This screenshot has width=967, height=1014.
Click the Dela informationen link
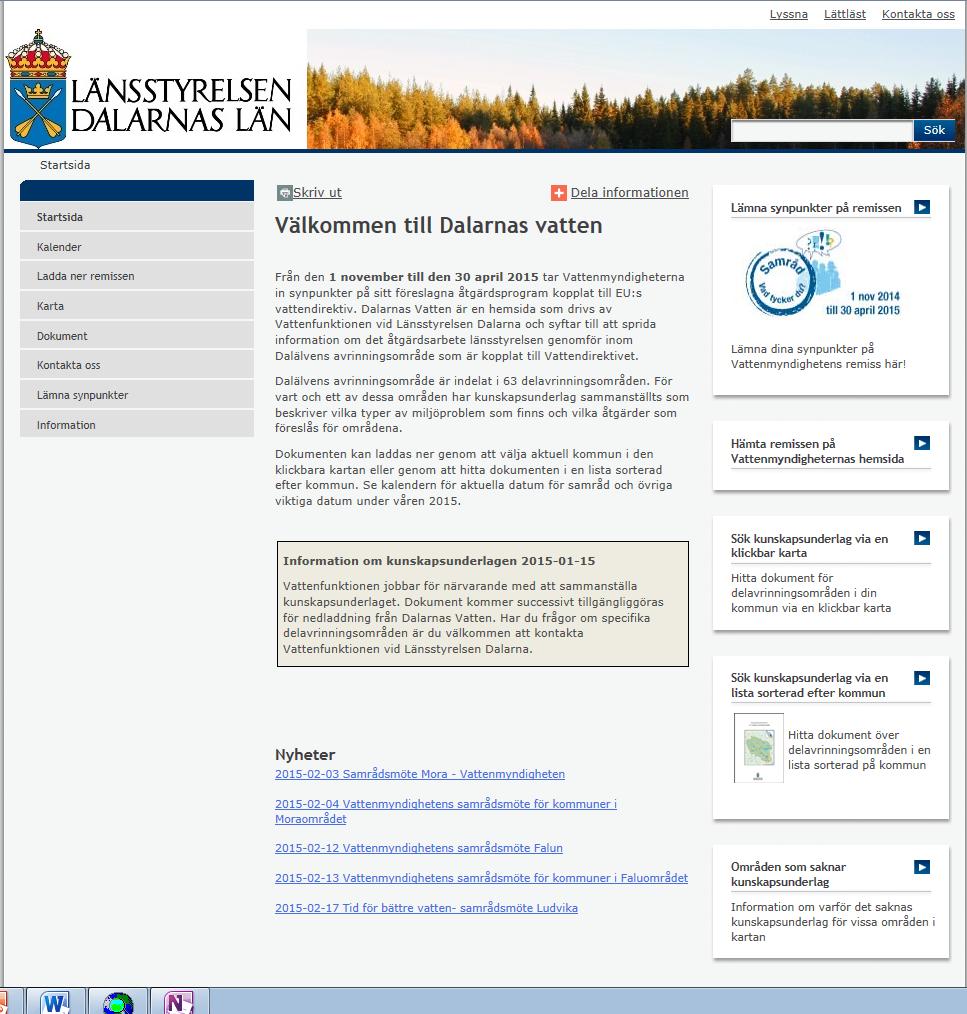pos(629,193)
